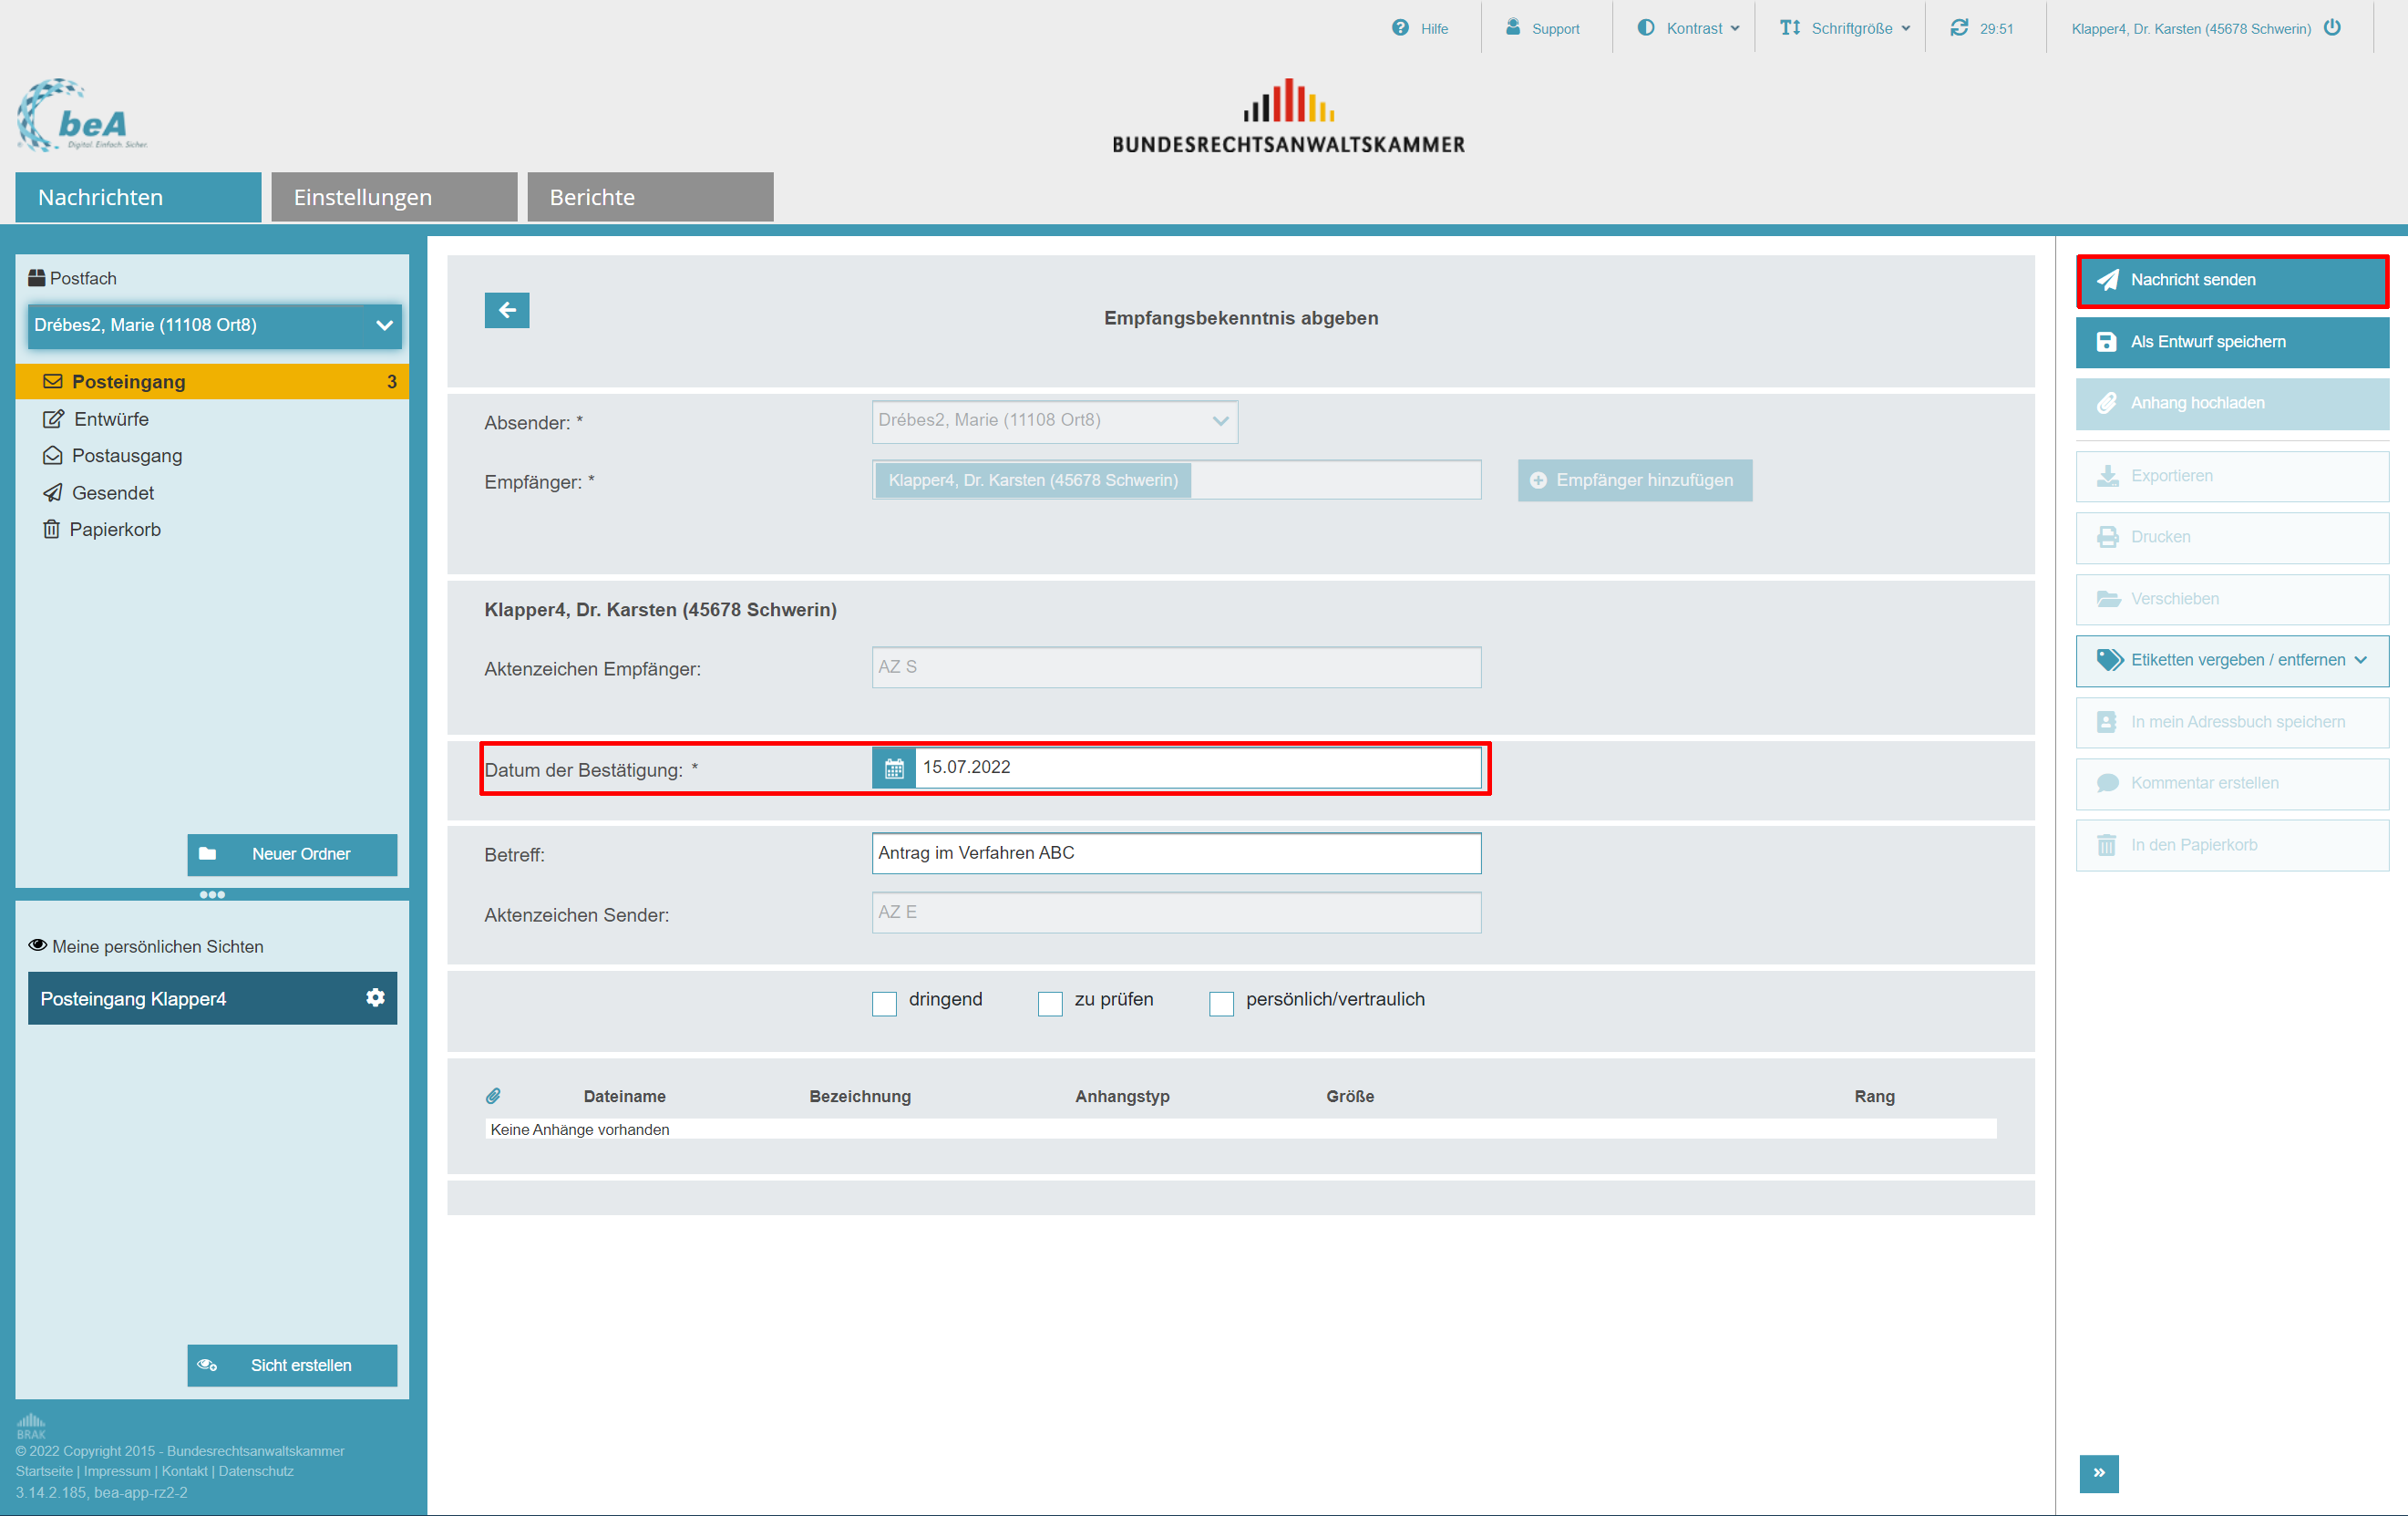Image resolution: width=2408 pixels, height=1516 pixels.
Task: Click the session timer refresh icon
Action: tap(1958, 28)
